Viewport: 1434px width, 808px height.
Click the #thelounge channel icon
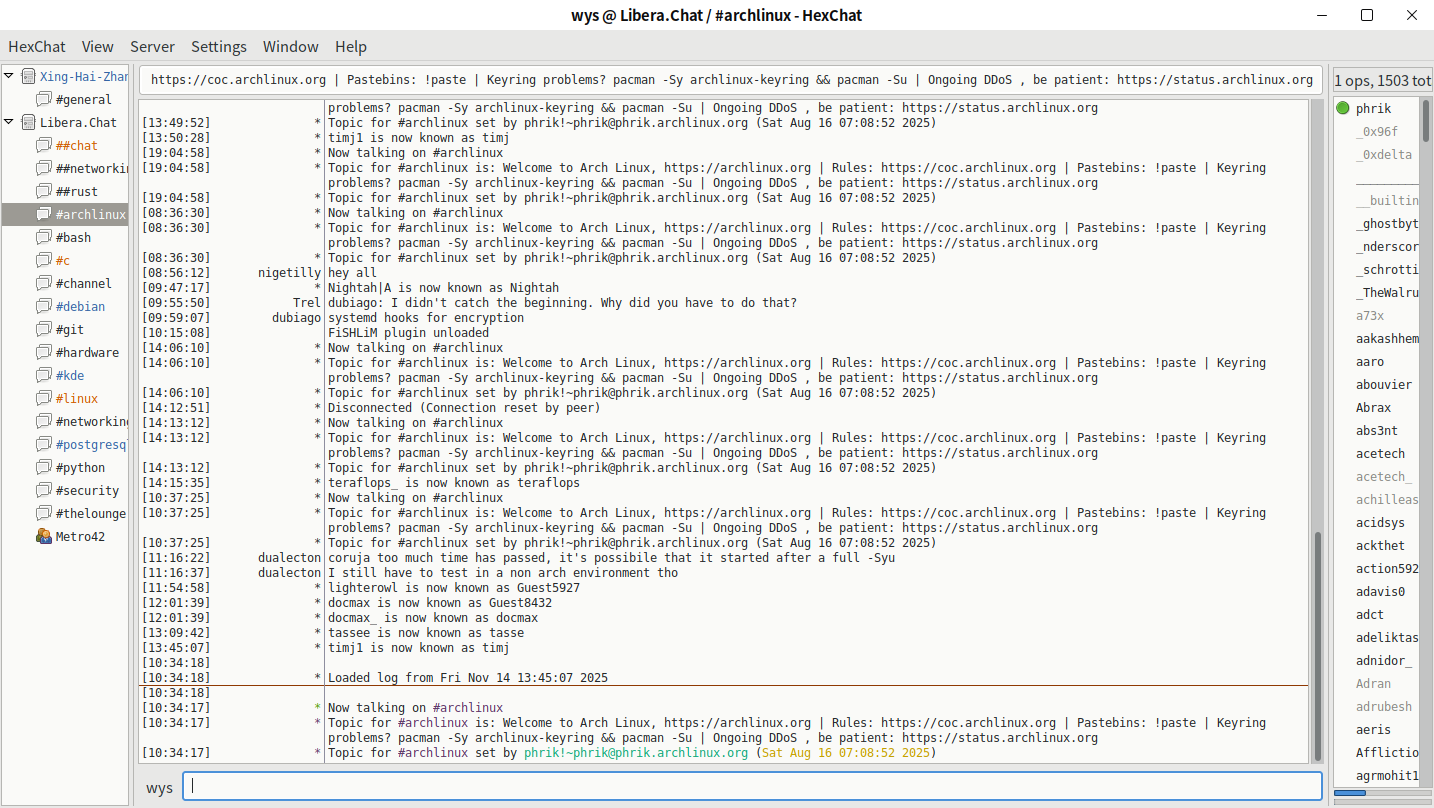(x=44, y=513)
